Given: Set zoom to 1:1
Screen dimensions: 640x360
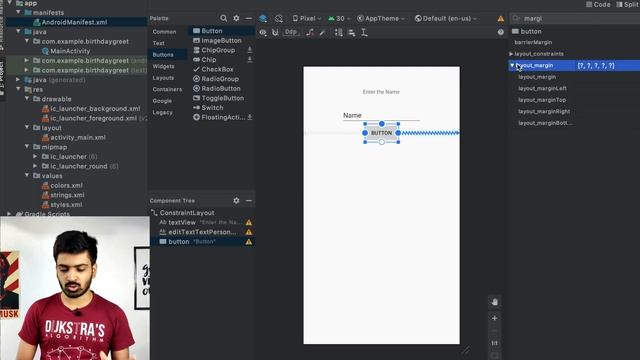Looking at the screenshot, I should (x=494, y=343).
